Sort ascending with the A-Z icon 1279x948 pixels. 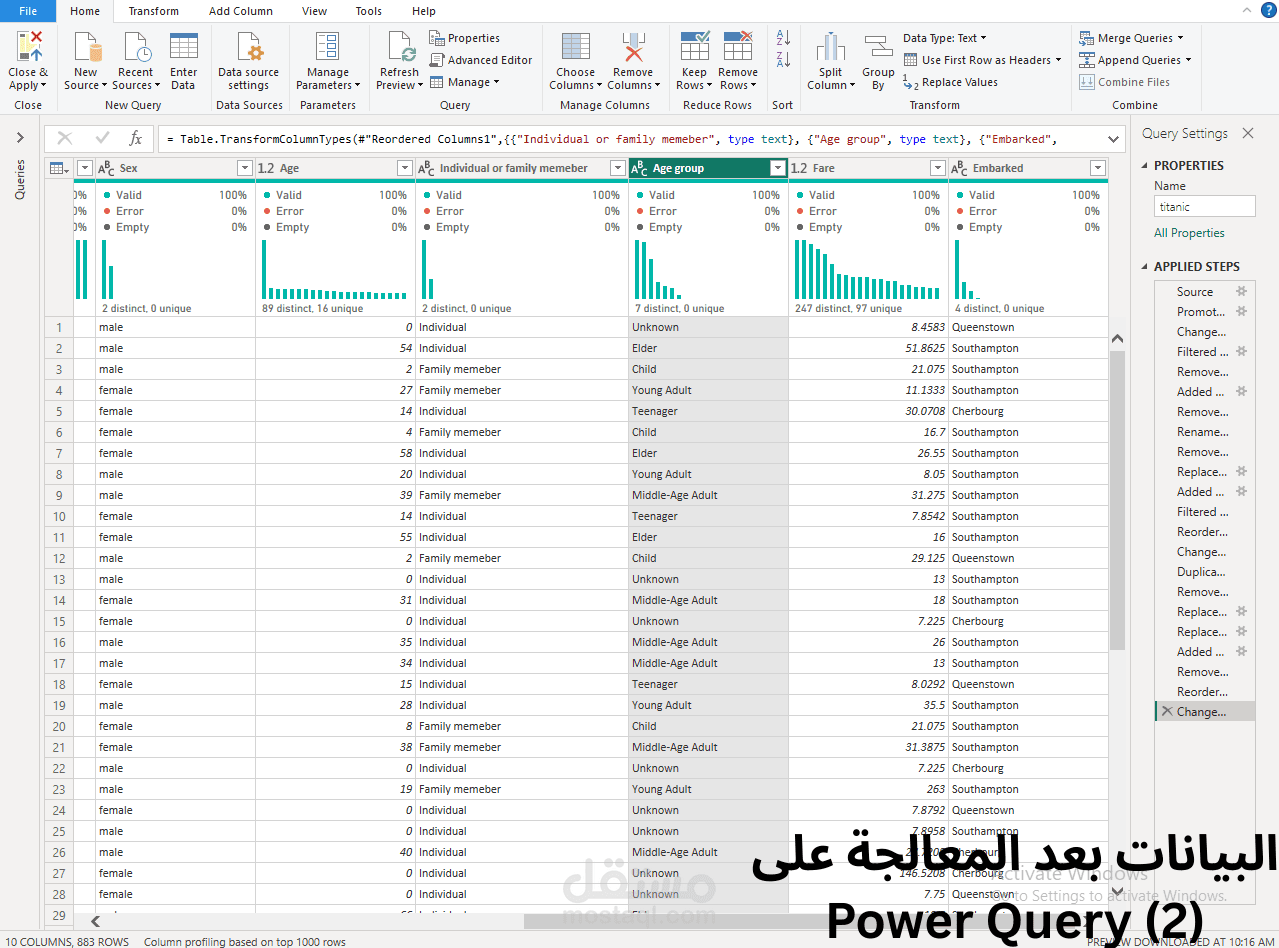(783, 38)
